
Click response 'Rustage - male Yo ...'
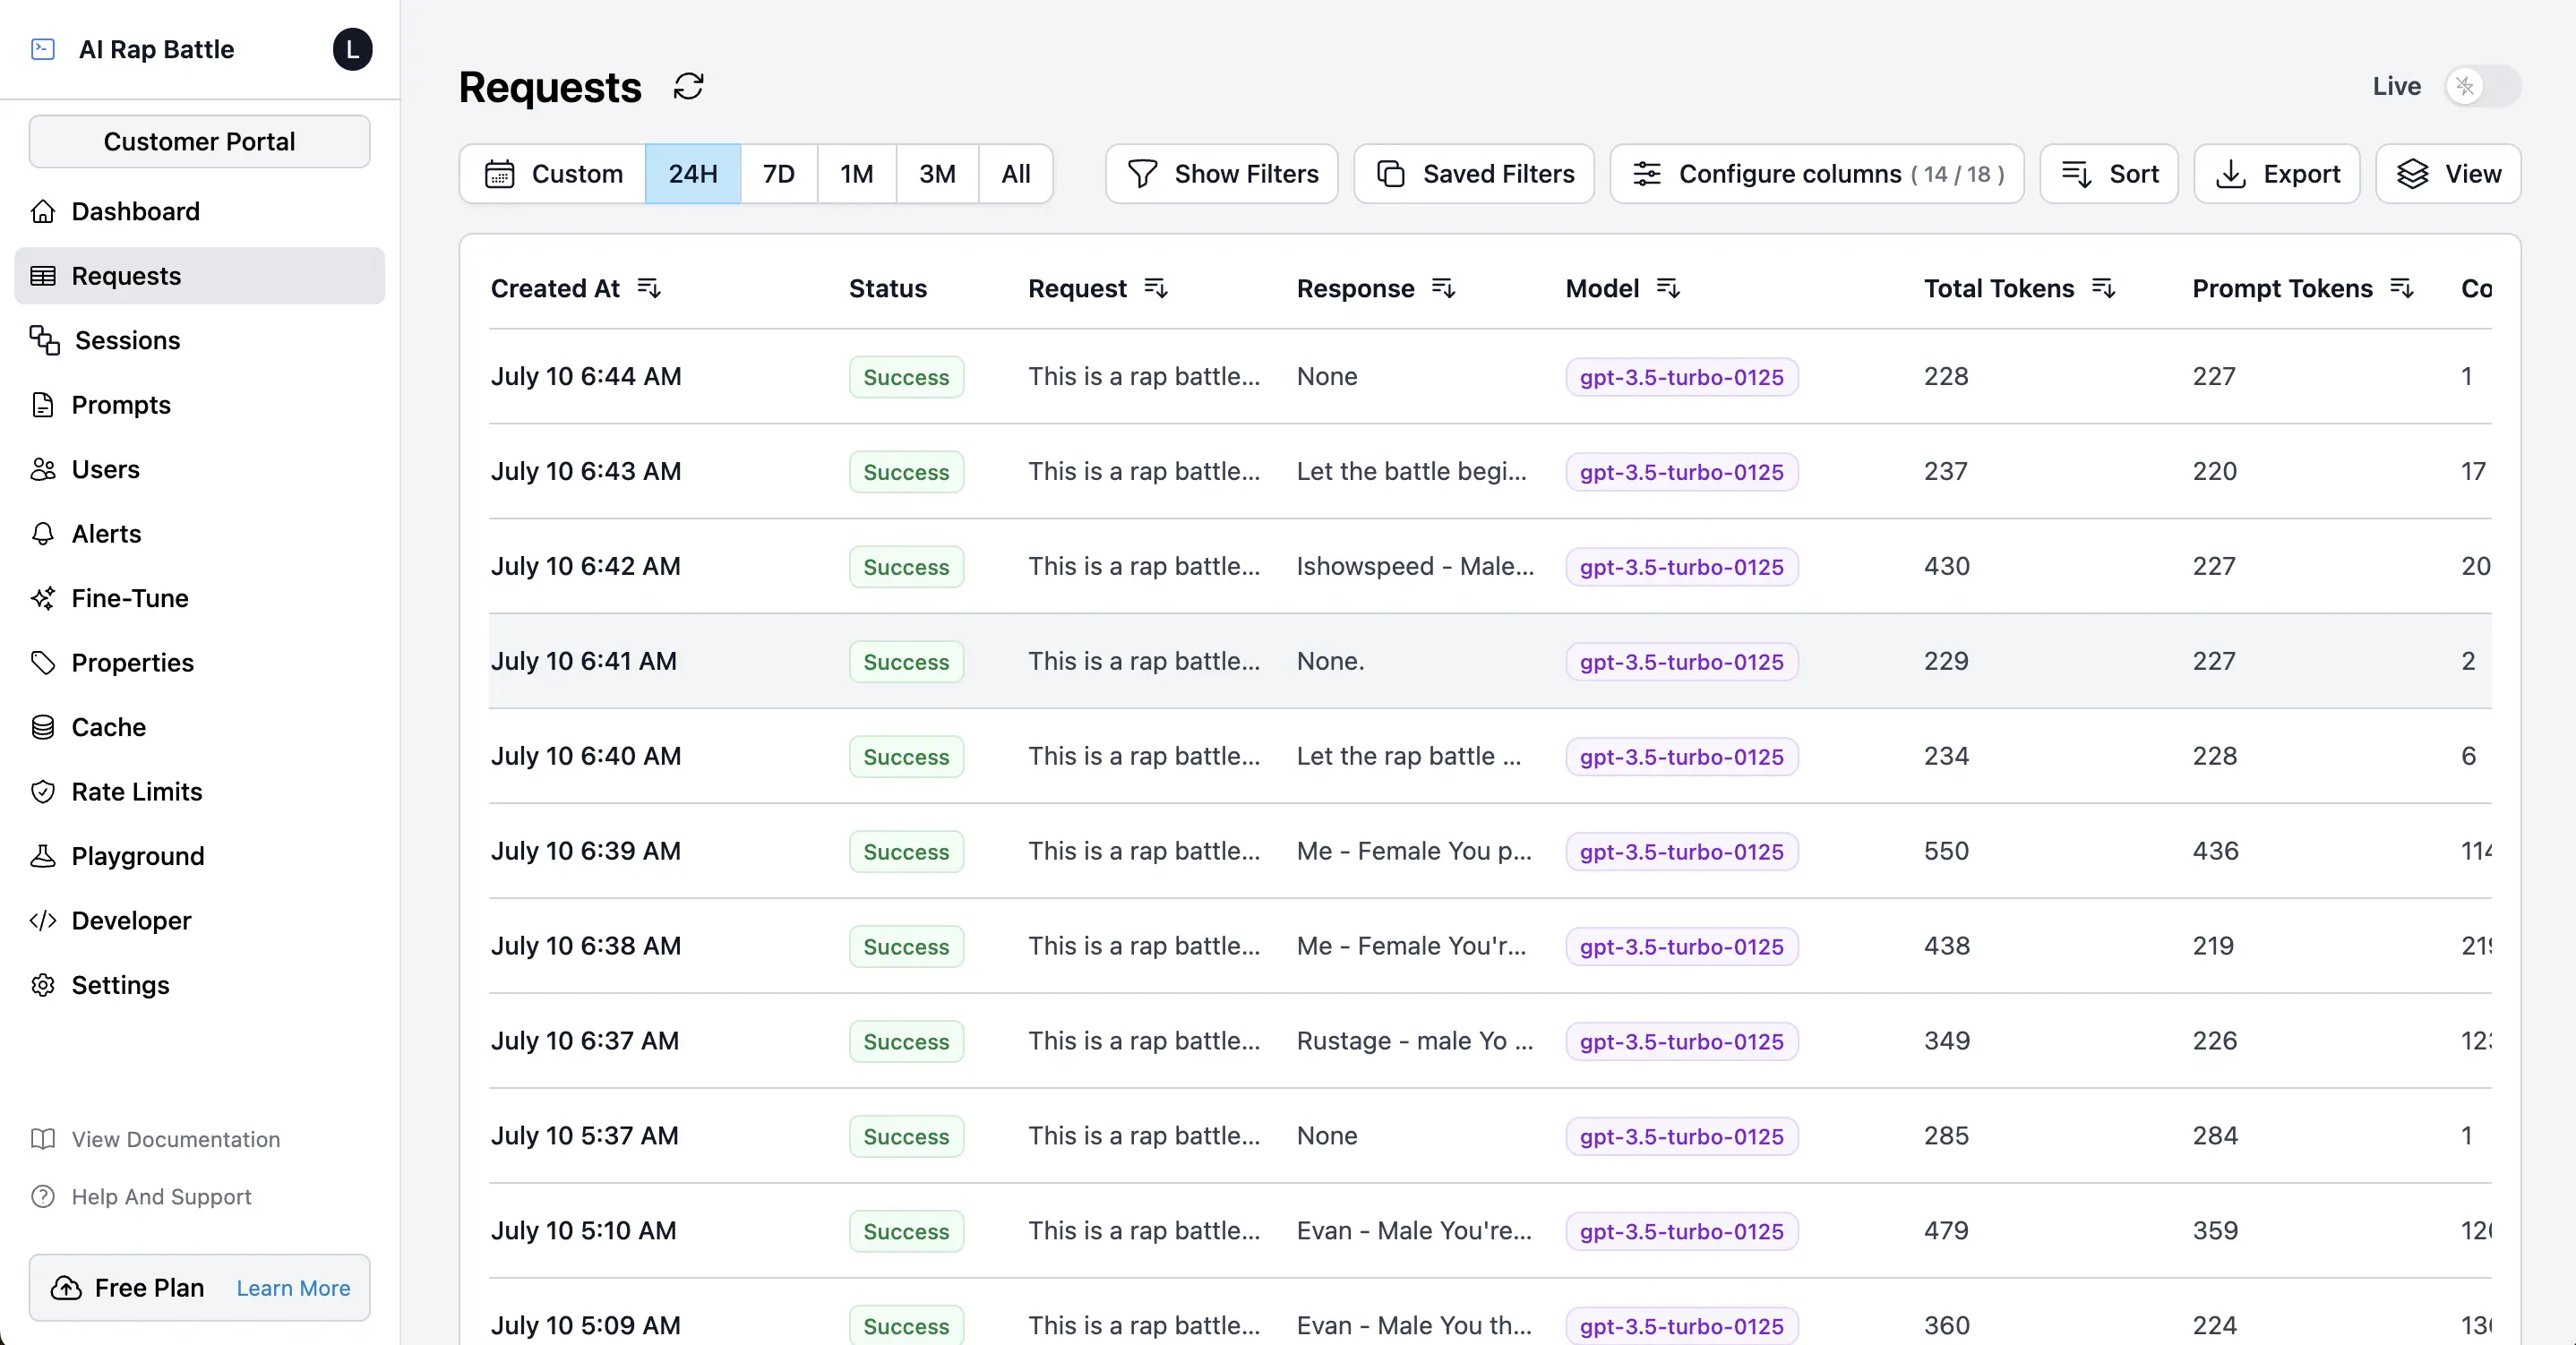1414,1041
